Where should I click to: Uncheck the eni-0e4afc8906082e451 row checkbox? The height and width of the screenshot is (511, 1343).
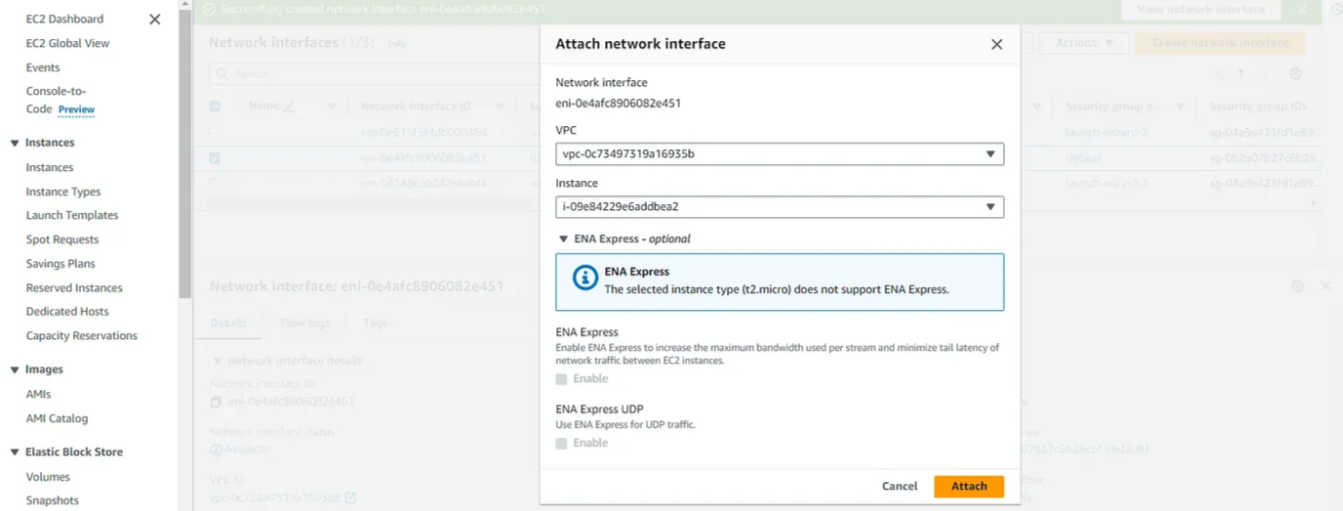215,158
